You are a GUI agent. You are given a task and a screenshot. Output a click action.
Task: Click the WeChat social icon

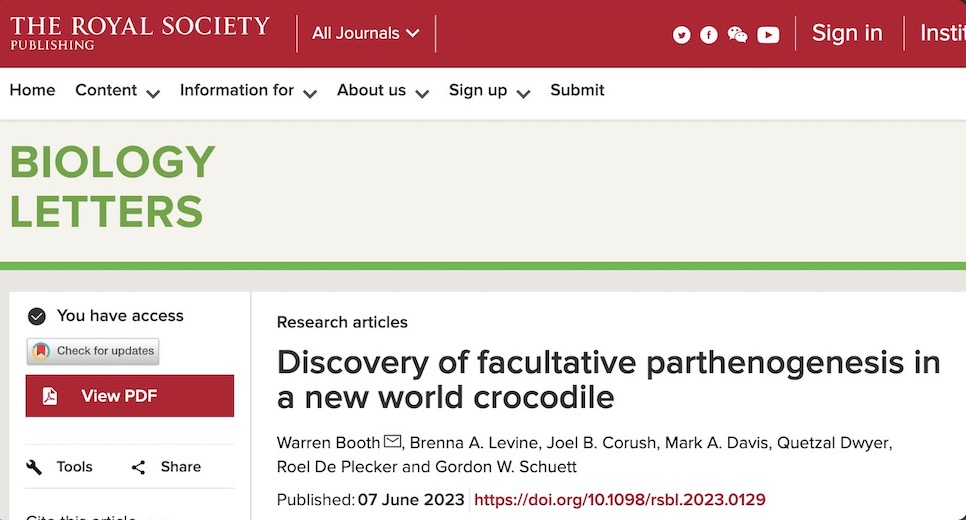[x=738, y=35]
